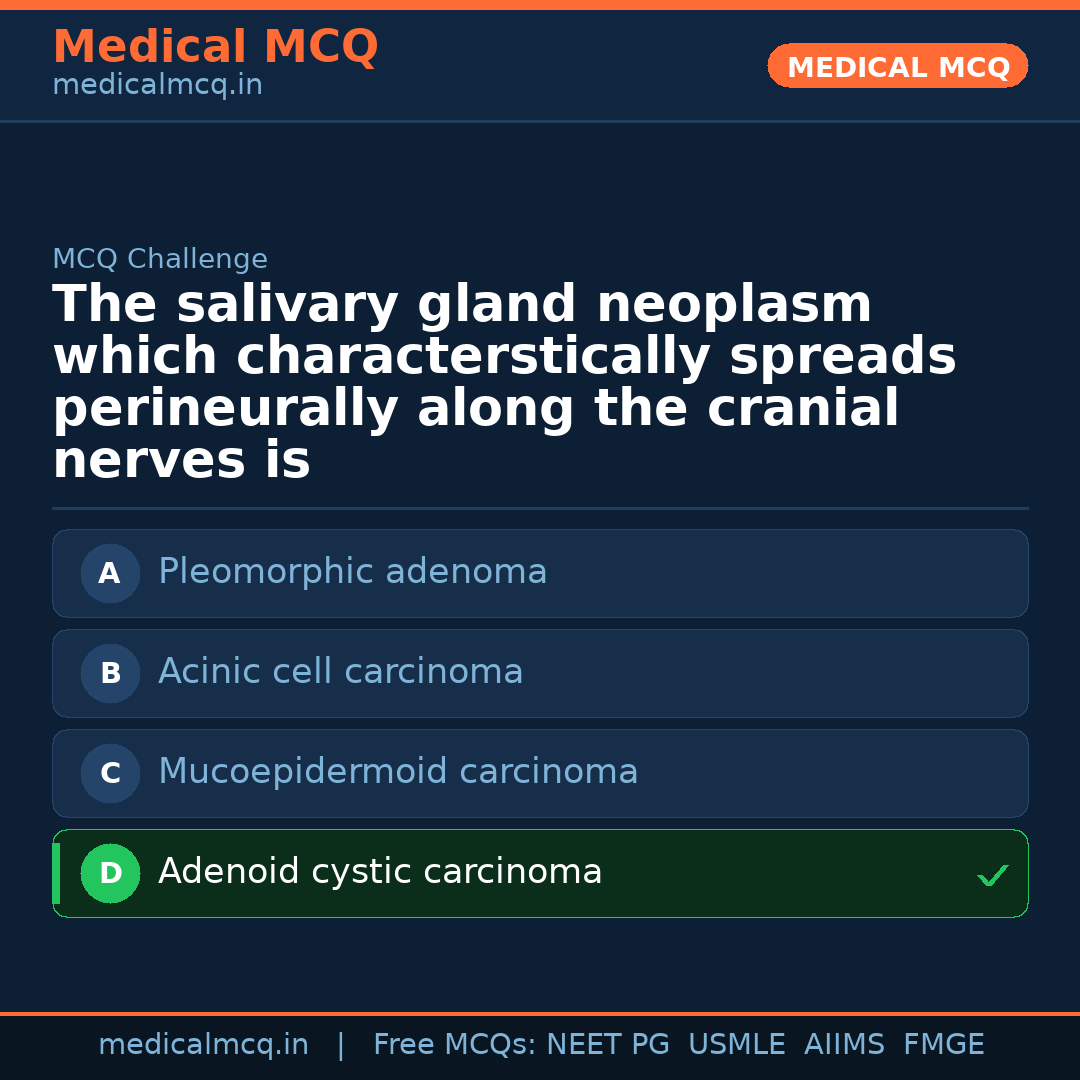1080x1080 pixels.
Task: Switch to the MCQ Challenge section label
Action: [160, 258]
